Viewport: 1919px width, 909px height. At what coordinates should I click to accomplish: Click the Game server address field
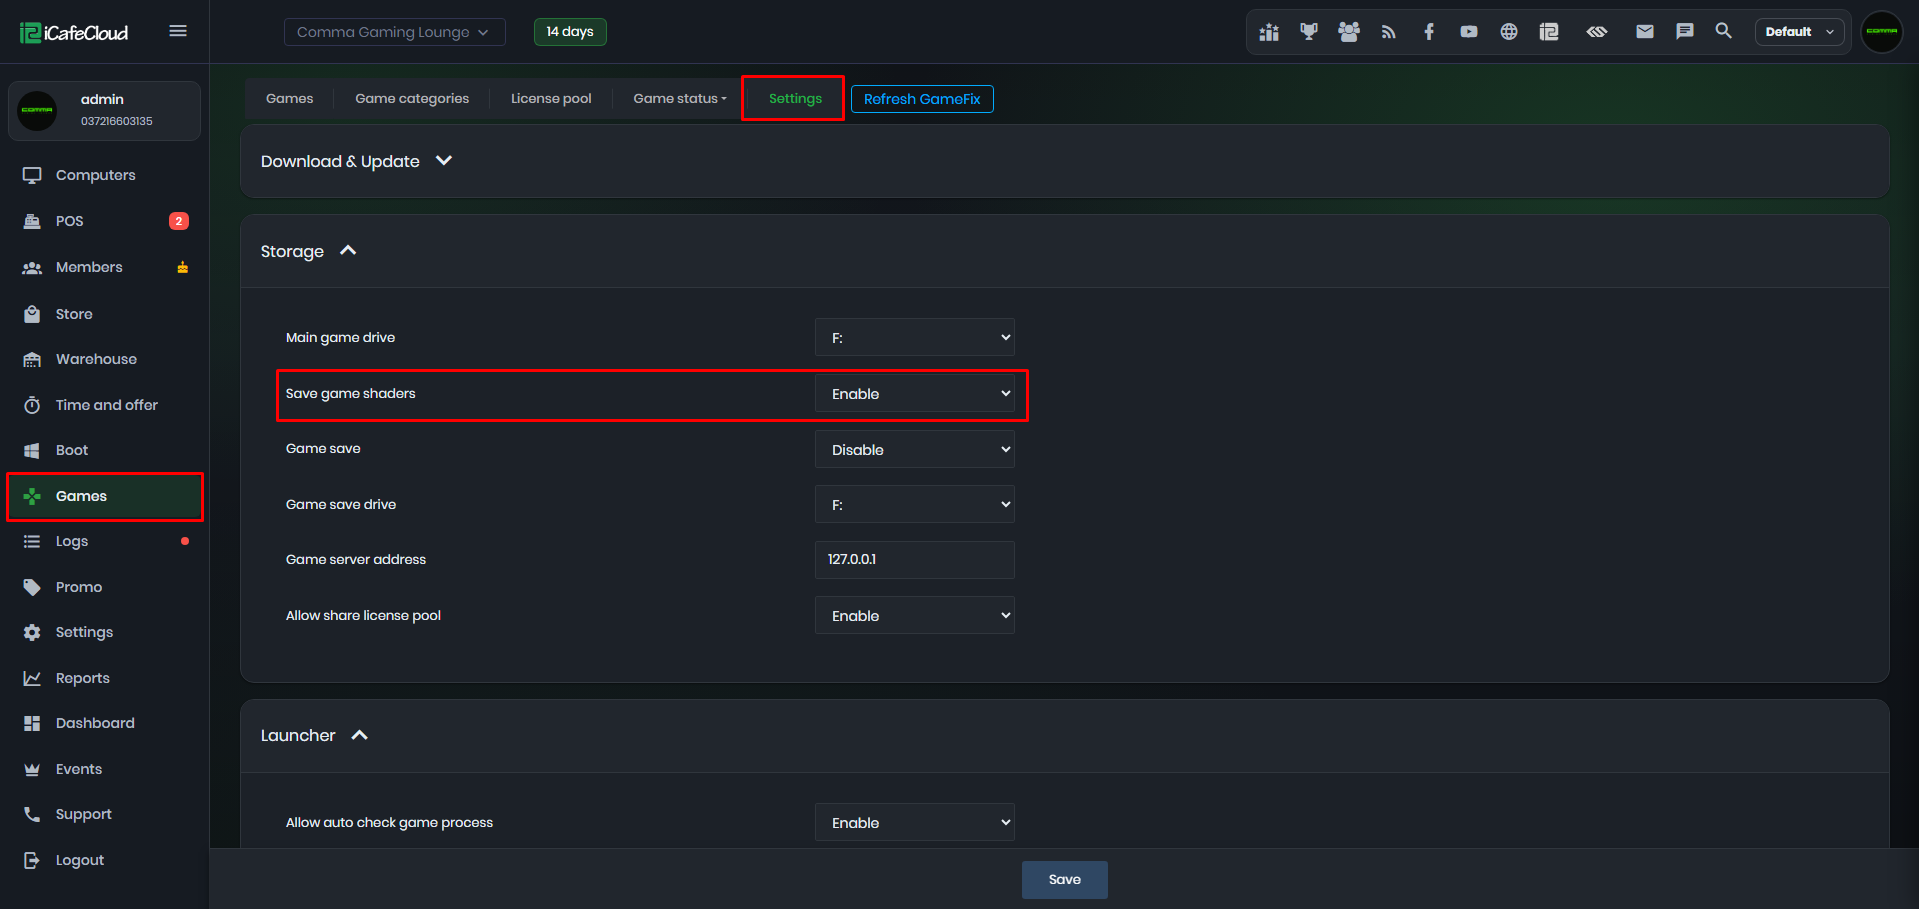tap(915, 559)
